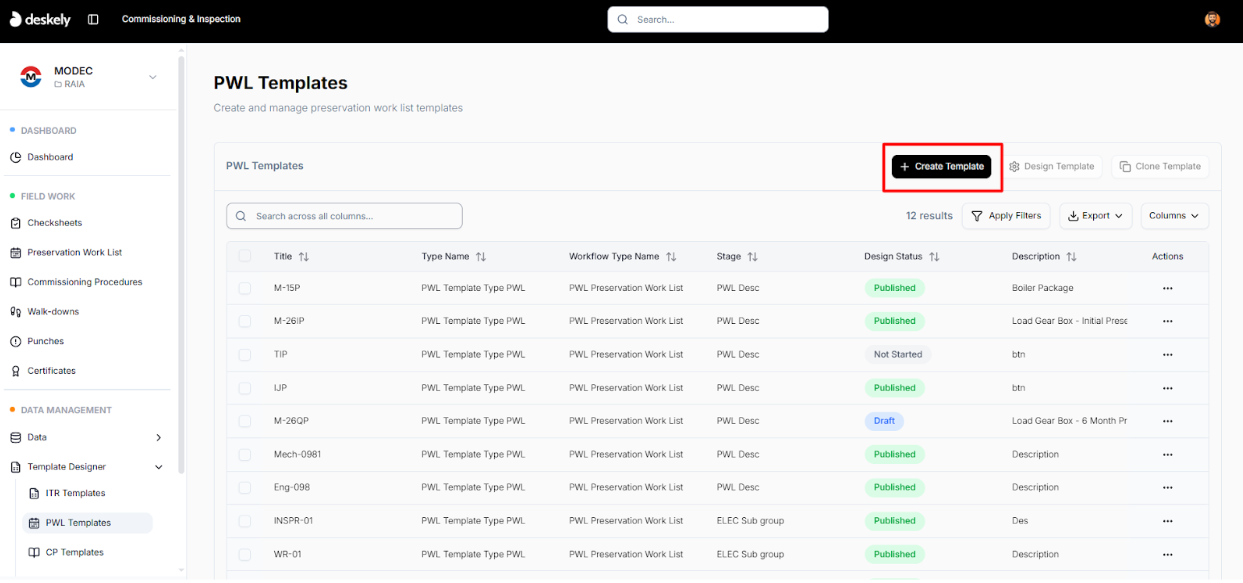Expand the Columns dropdown
This screenshot has width=1243, height=583.
click(1174, 215)
